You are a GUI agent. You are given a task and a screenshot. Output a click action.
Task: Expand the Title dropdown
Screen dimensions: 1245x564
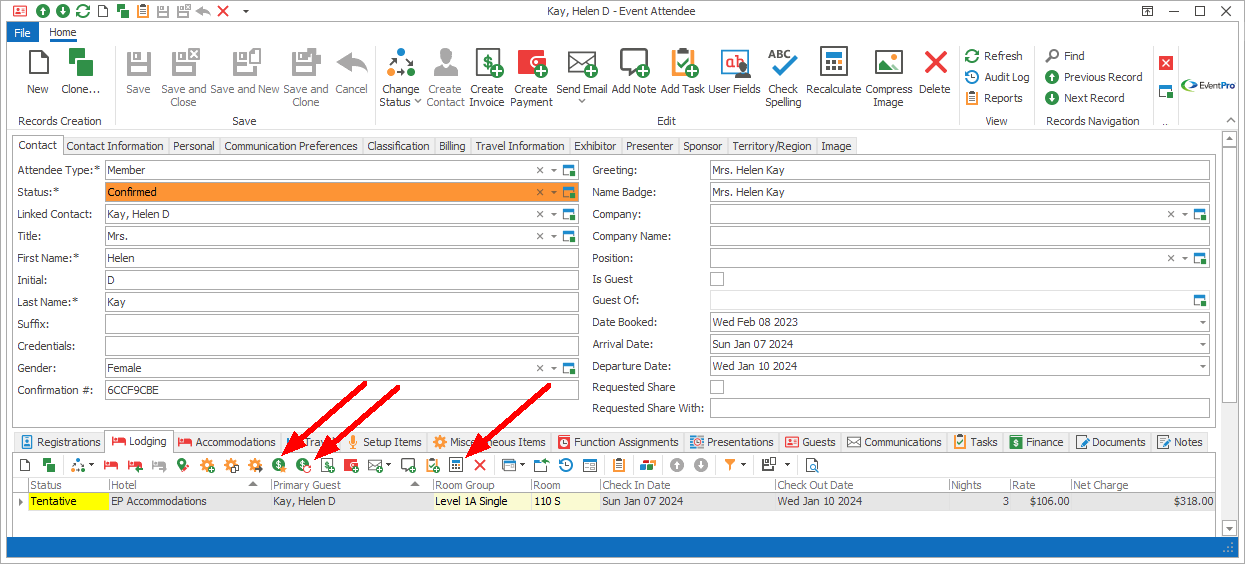pos(554,236)
